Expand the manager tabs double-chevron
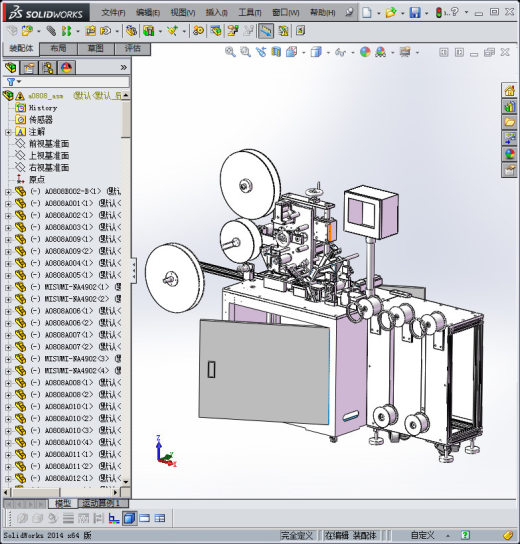Screen dimensions: 520x544 click(123, 67)
